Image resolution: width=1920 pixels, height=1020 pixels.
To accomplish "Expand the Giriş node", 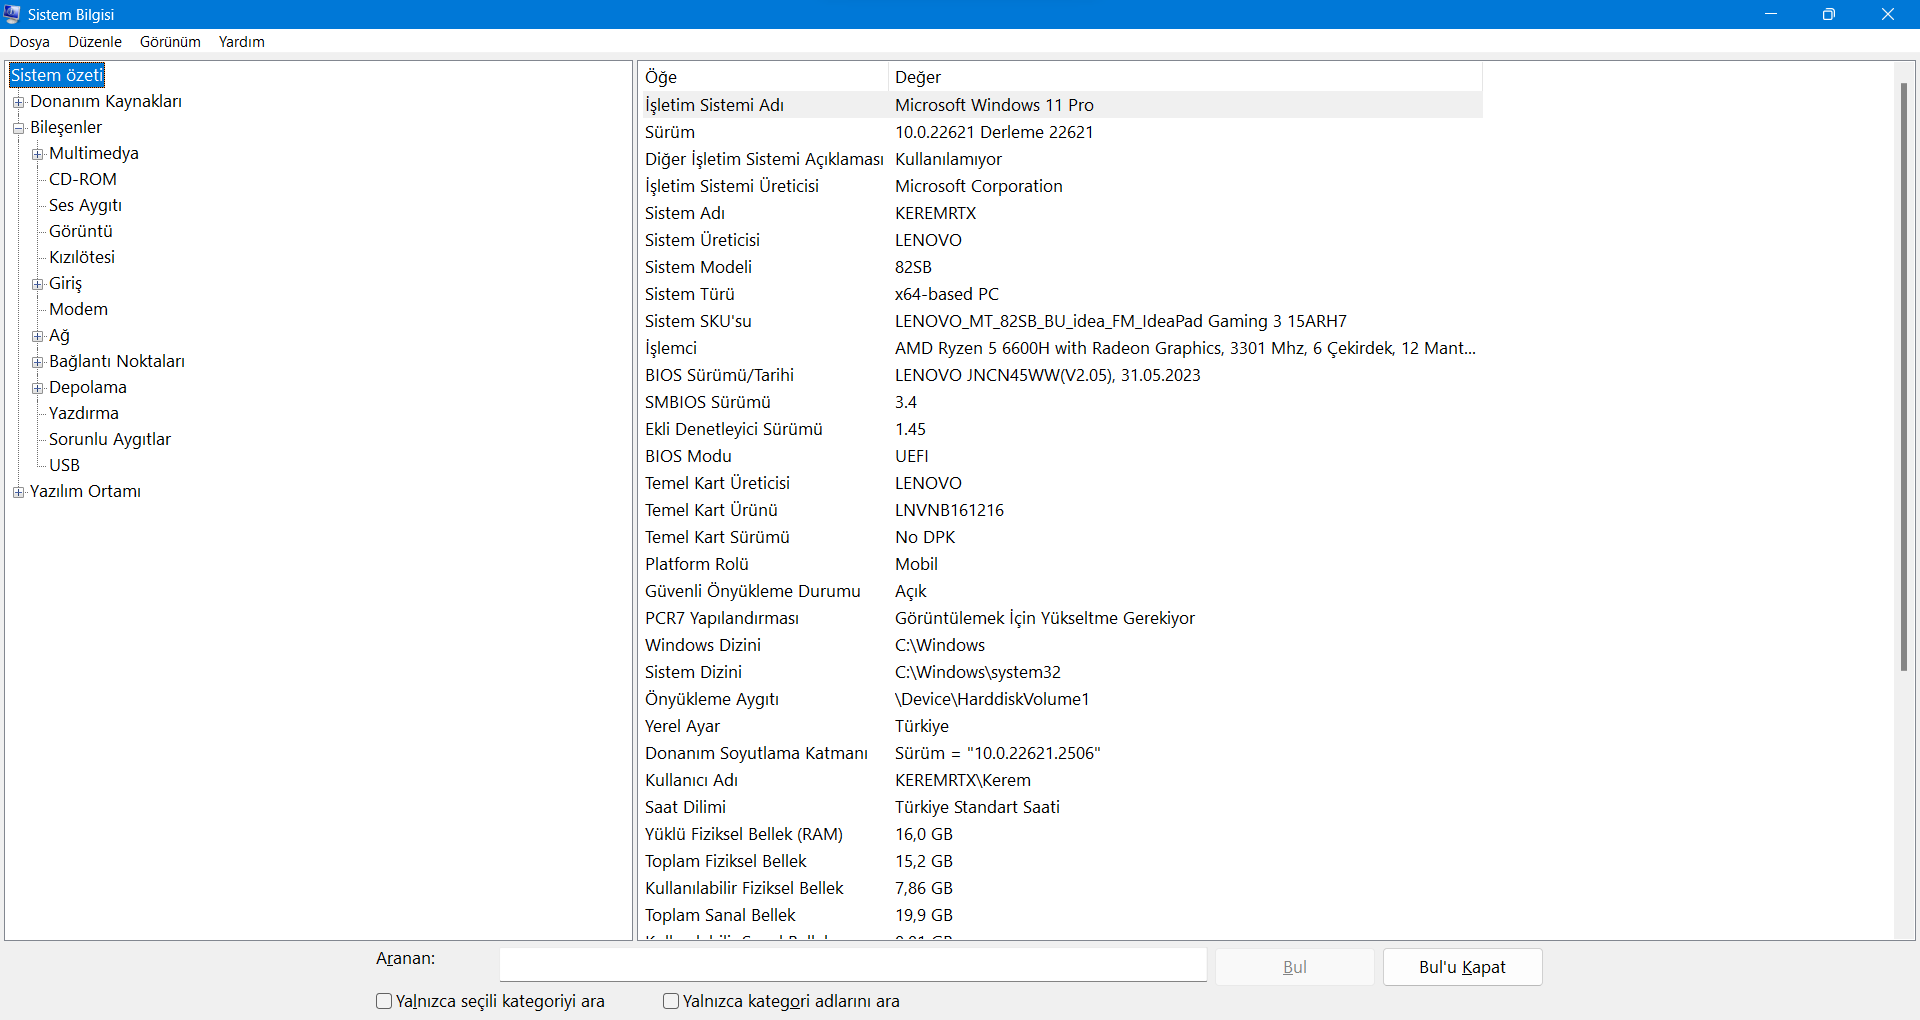I will click(37, 284).
